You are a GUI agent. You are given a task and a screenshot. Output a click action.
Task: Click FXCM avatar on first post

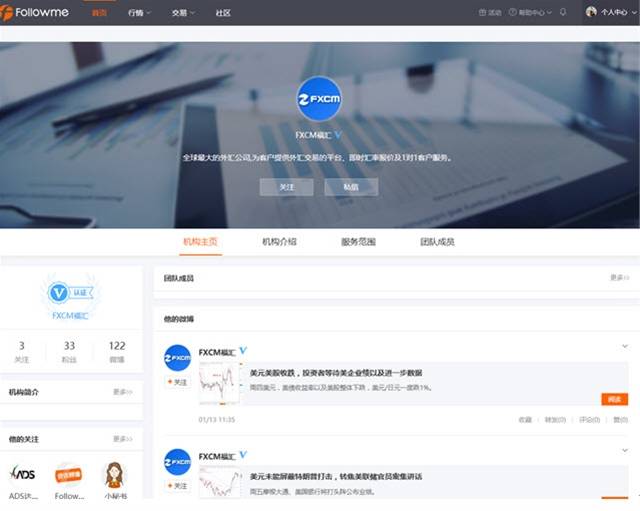(x=177, y=358)
